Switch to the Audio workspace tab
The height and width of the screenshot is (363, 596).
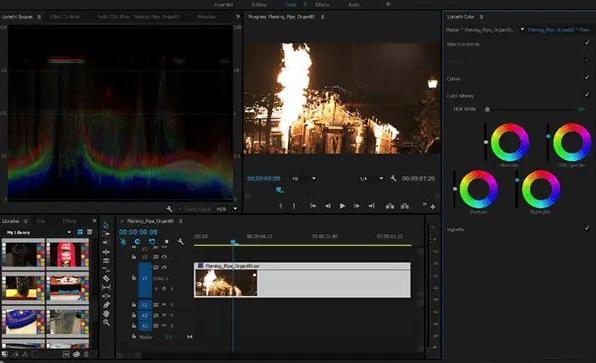(354, 5)
